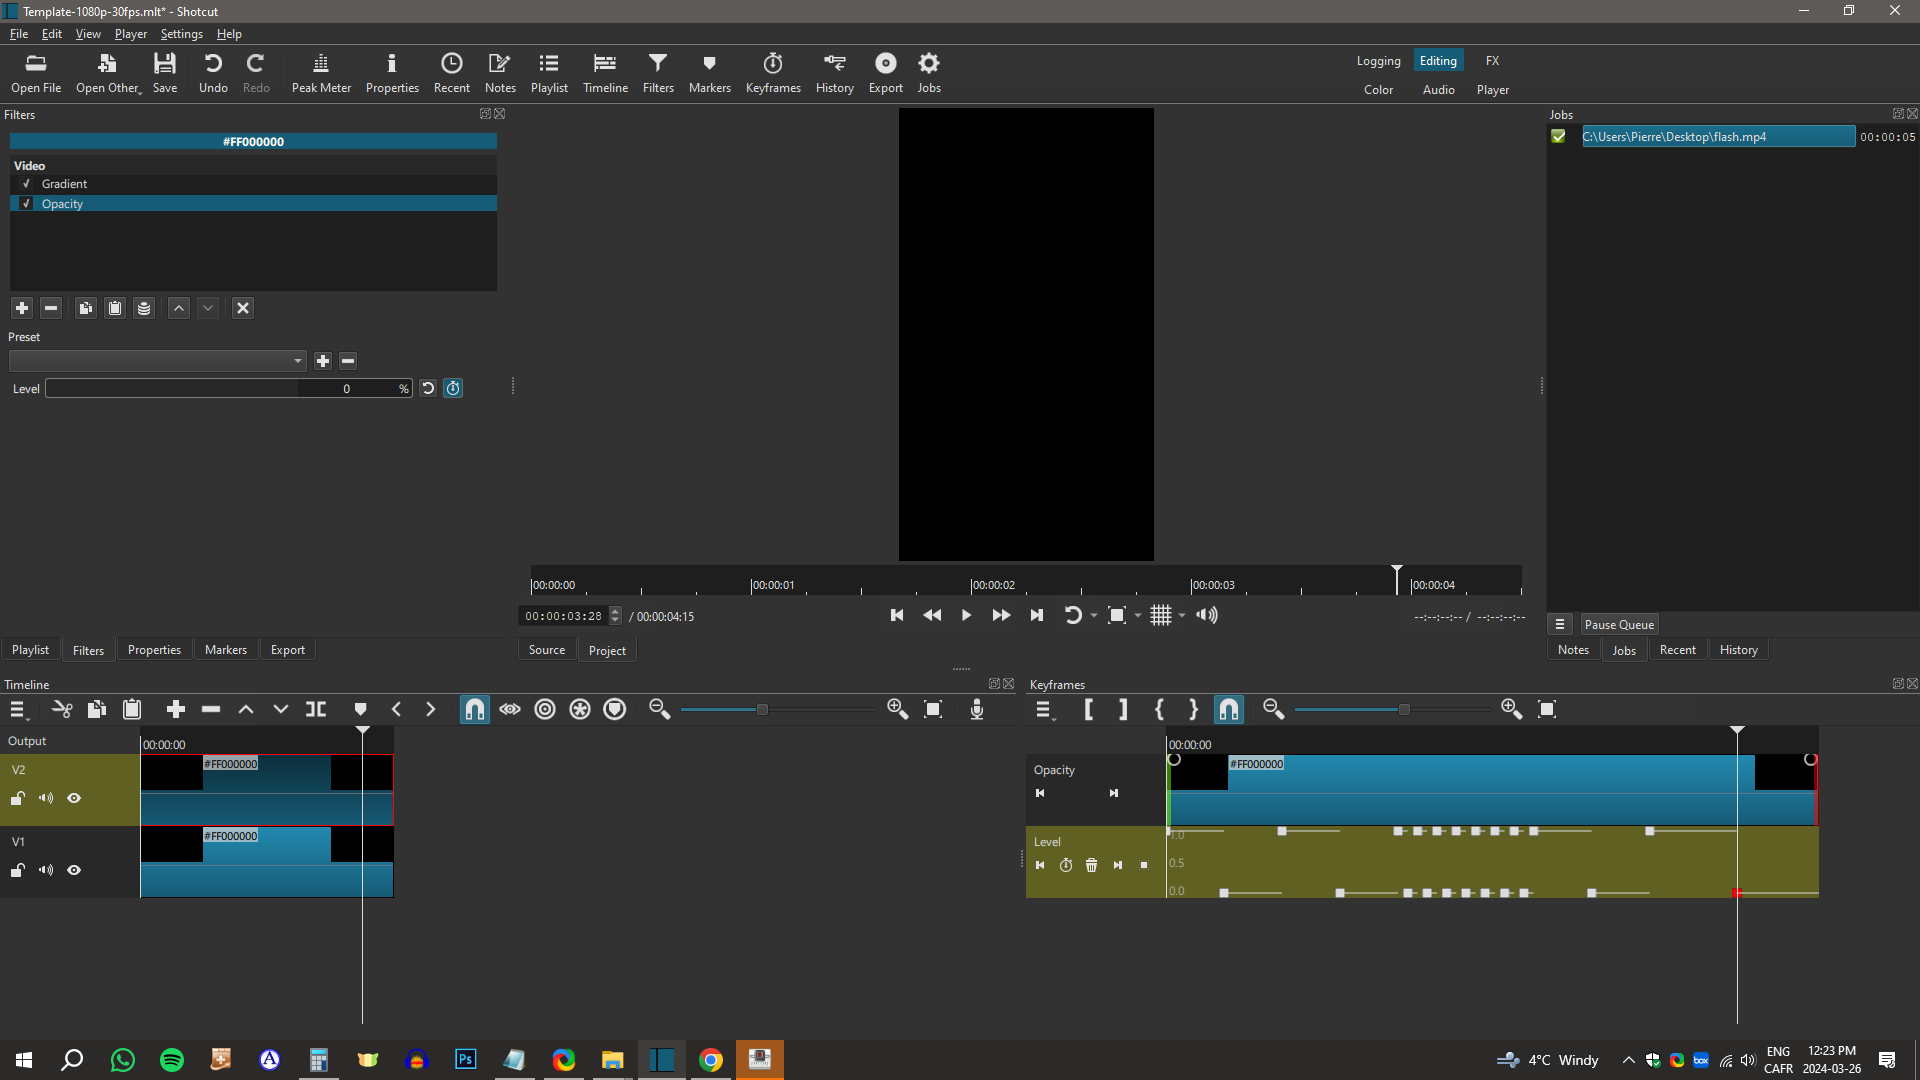Click the Peak Meter toolbar icon
Screen dimensions: 1920x1080
point(321,72)
